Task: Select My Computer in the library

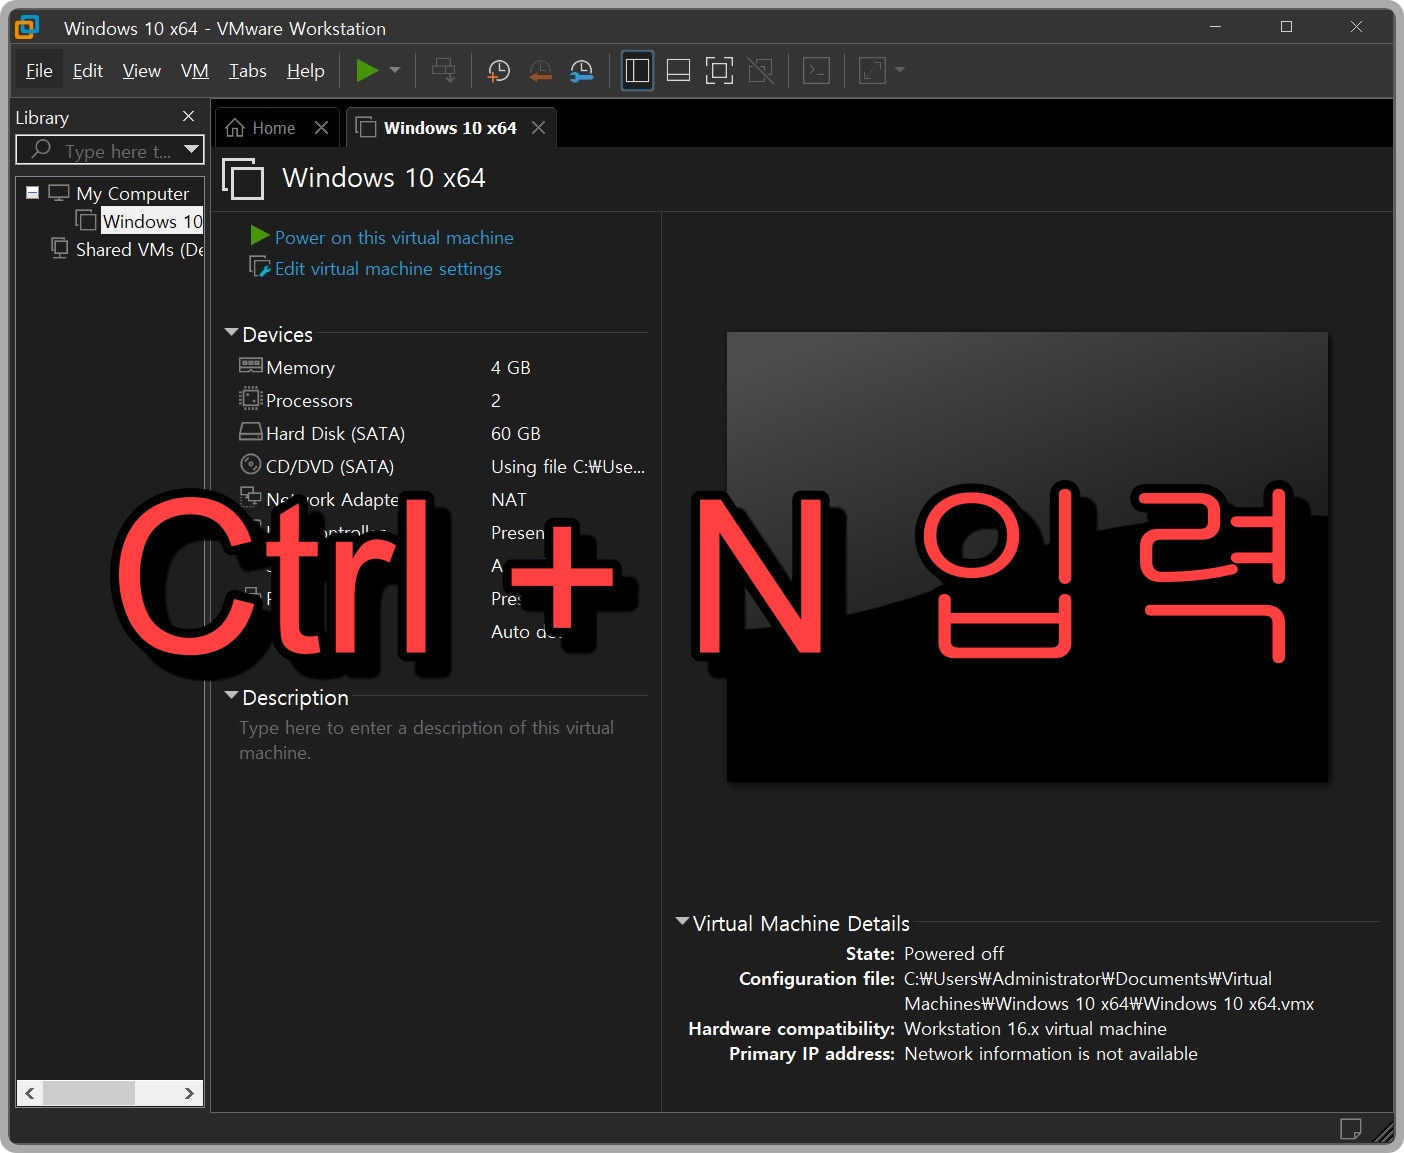Action: [132, 193]
